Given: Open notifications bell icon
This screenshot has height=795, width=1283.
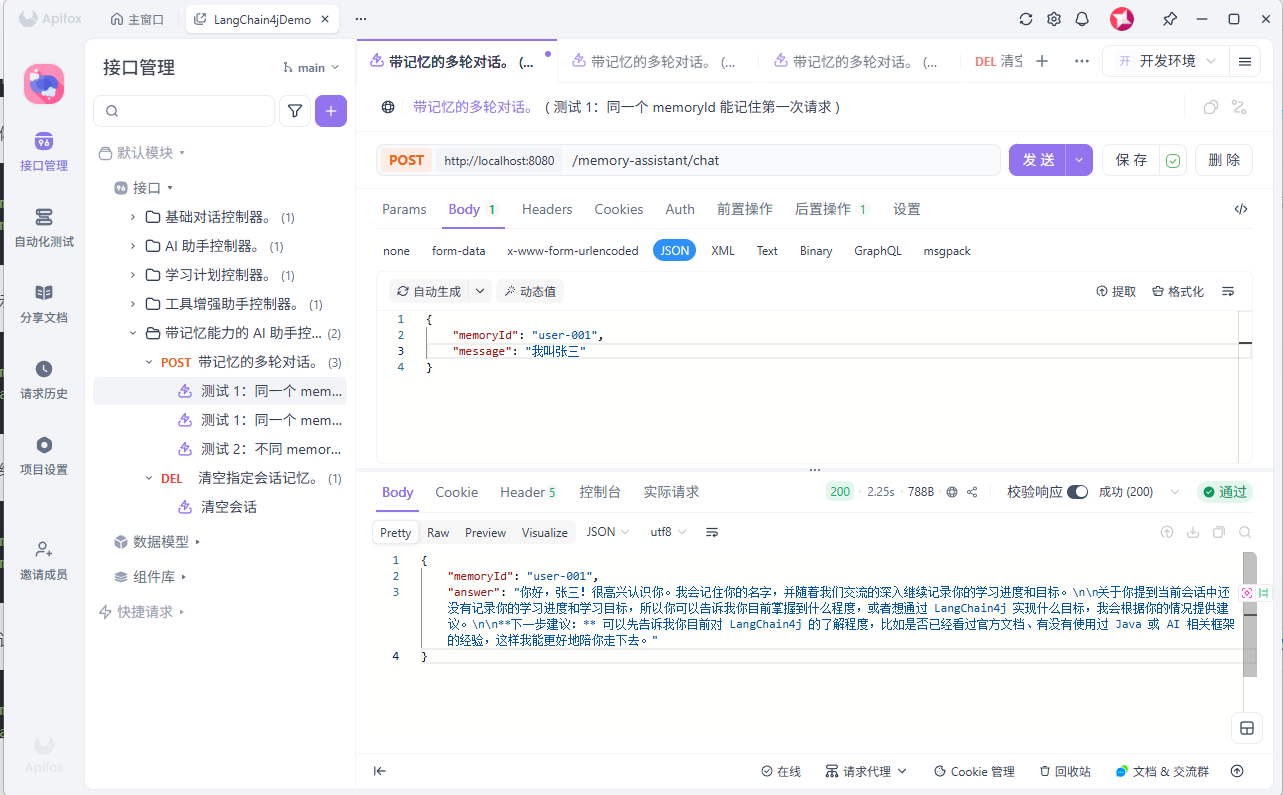Looking at the screenshot, I should [1082, 19].
